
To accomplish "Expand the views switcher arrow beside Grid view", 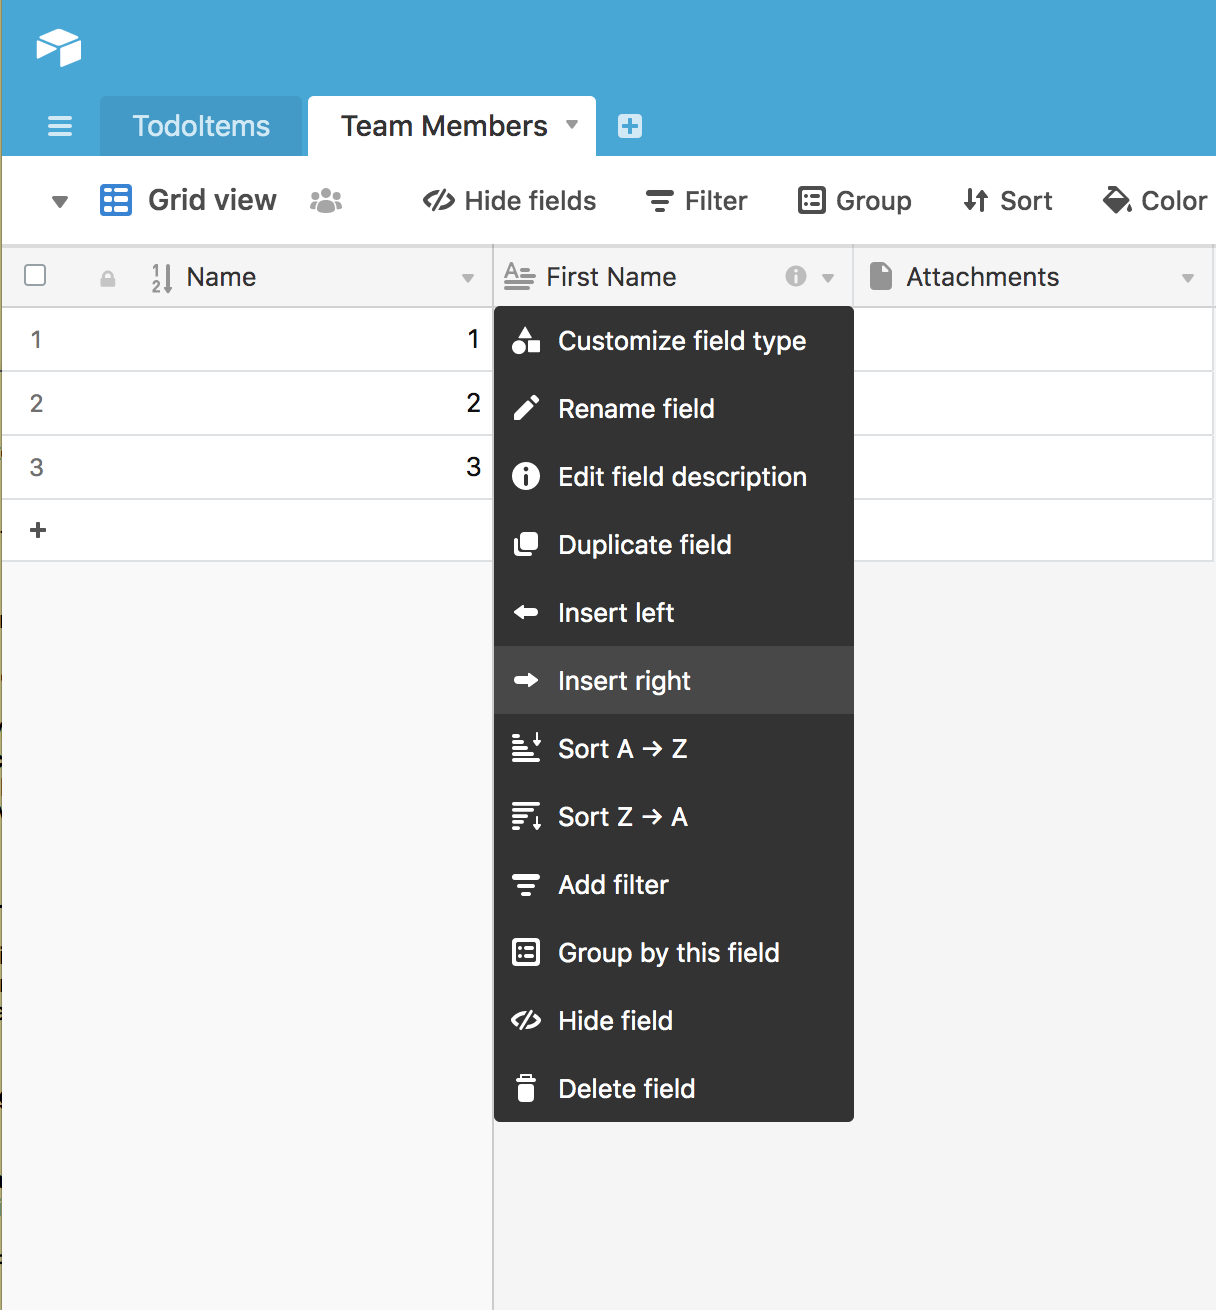I will click(x=60, y=202).
